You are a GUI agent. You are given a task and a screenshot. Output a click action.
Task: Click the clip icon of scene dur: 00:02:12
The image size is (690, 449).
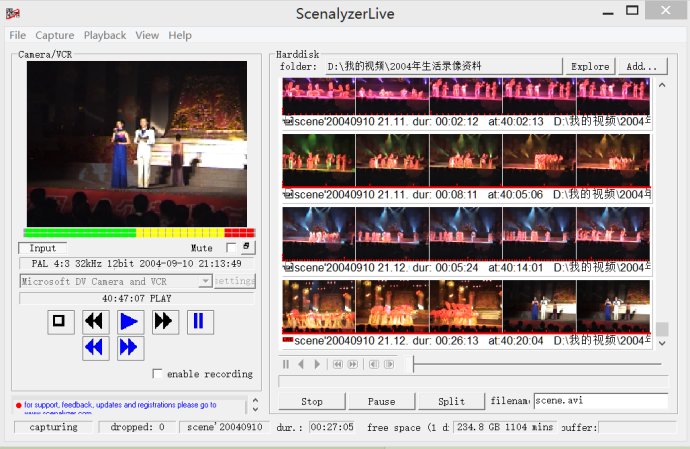[x=288, y=121]
